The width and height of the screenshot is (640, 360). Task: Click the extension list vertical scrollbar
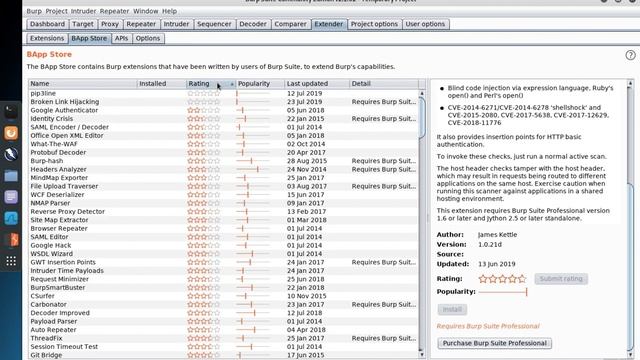[x=422, y=118]
